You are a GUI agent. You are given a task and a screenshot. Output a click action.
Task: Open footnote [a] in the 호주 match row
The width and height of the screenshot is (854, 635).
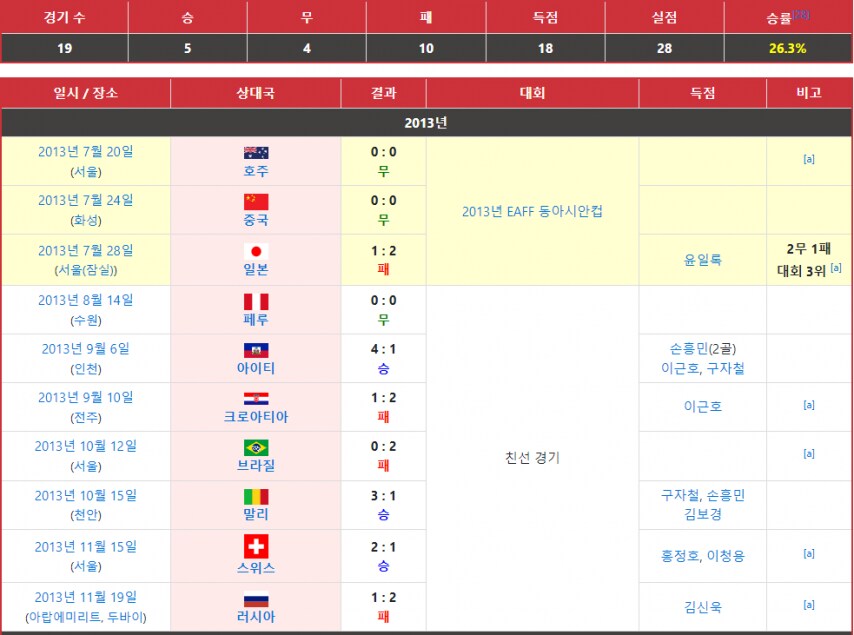coord(808,159)
